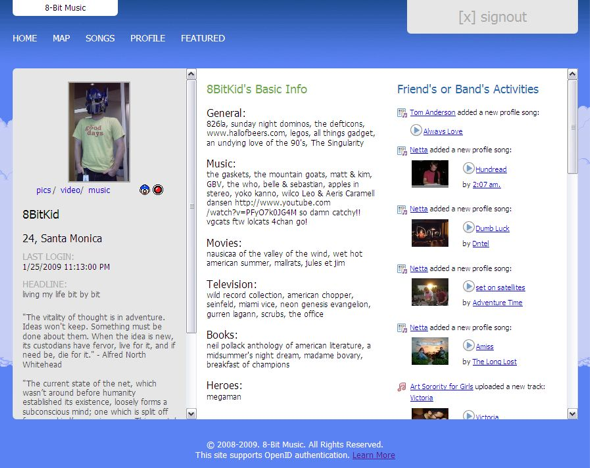
Task: Visit Tom Anderson's profile link
Action: point(432,112)
